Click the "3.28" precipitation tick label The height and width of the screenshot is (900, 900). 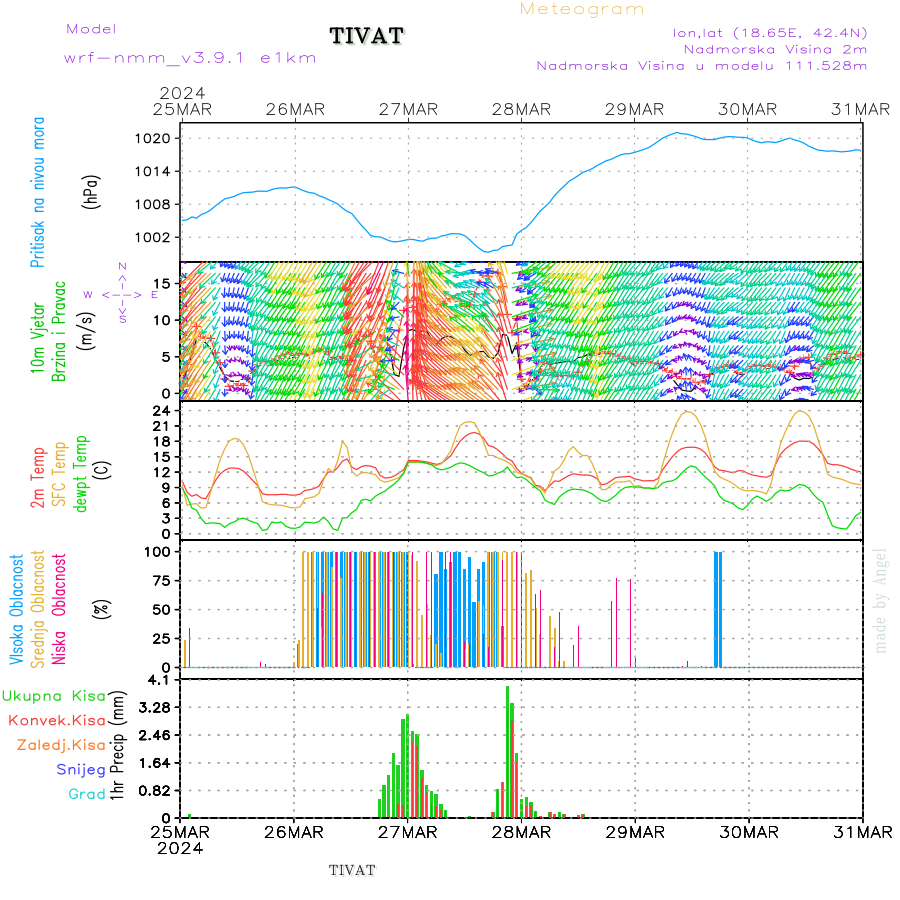(155, 708)
